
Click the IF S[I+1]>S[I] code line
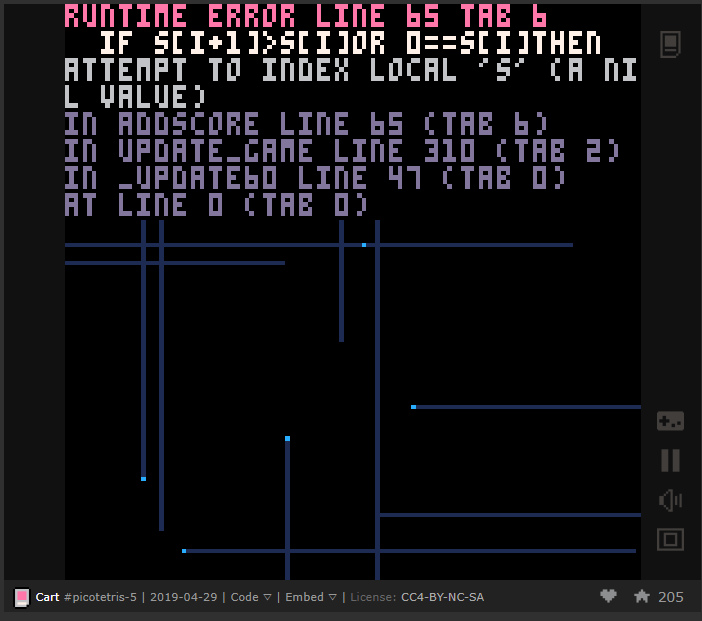click(x=350, y=43)
